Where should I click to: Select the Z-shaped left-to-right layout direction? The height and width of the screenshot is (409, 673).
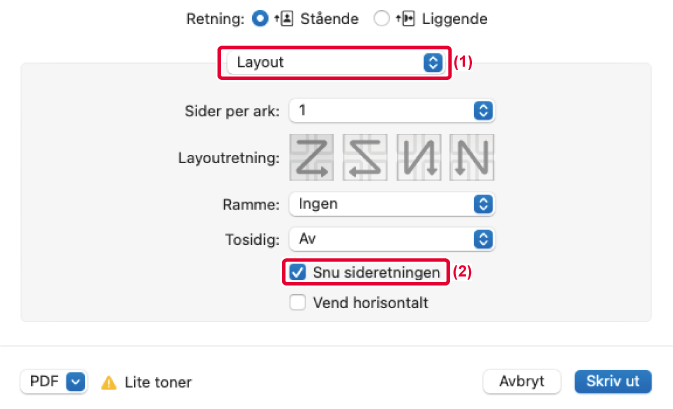[x=314, y=158]
